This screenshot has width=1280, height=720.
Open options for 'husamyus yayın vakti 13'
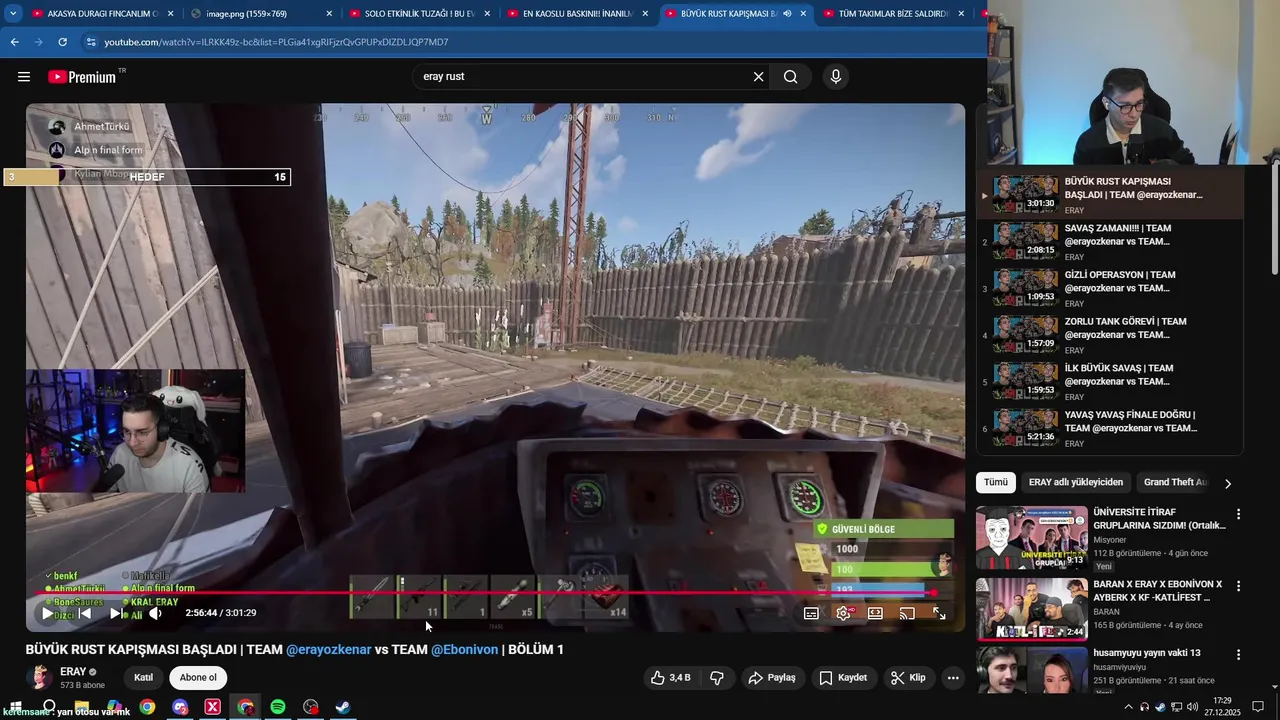click(1238, 654)
